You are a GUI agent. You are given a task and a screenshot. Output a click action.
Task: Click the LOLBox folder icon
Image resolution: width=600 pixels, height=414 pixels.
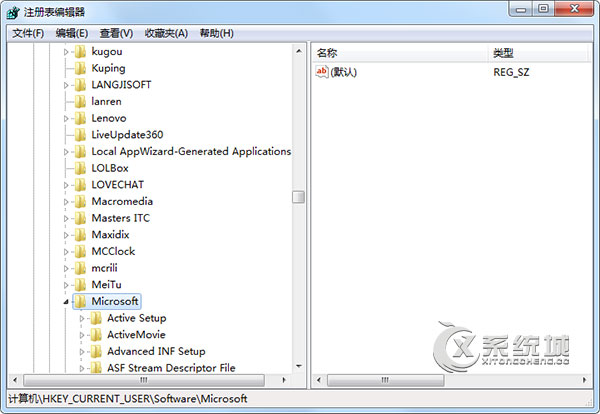(80, 168)
